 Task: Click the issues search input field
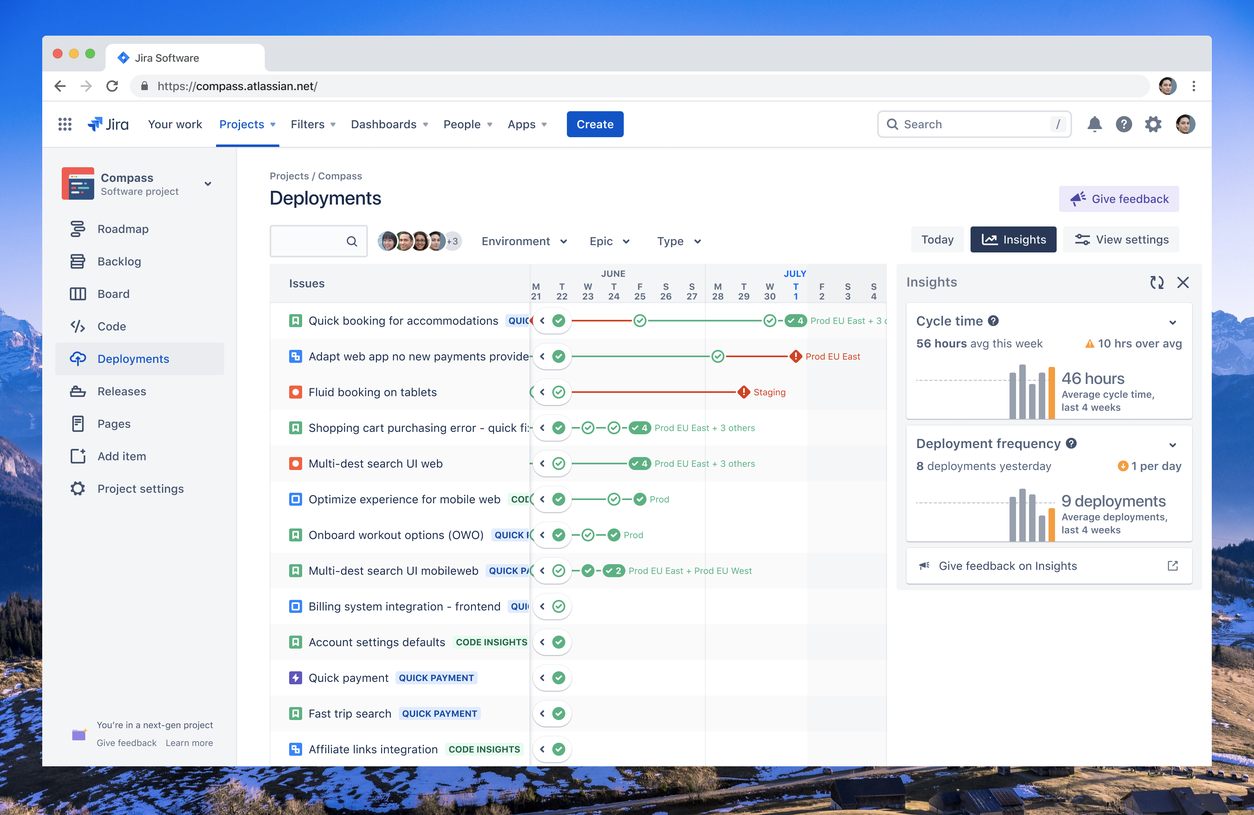[x=318, y=241]
